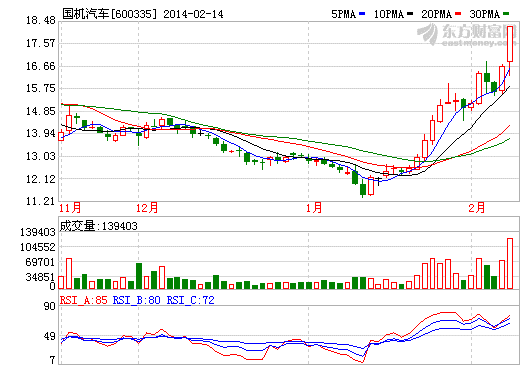Click the 12.12 price axis label
Screen dimensions: 520x365
pyautogui.click(x=41, y=179)
